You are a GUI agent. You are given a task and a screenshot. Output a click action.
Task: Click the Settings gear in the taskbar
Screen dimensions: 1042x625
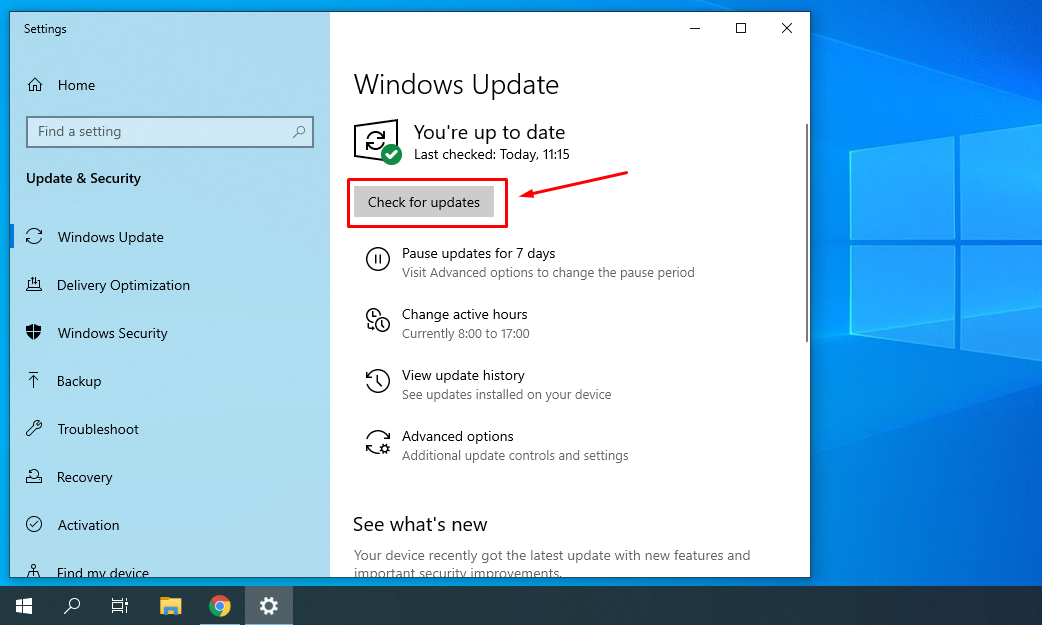click(268, 606)
